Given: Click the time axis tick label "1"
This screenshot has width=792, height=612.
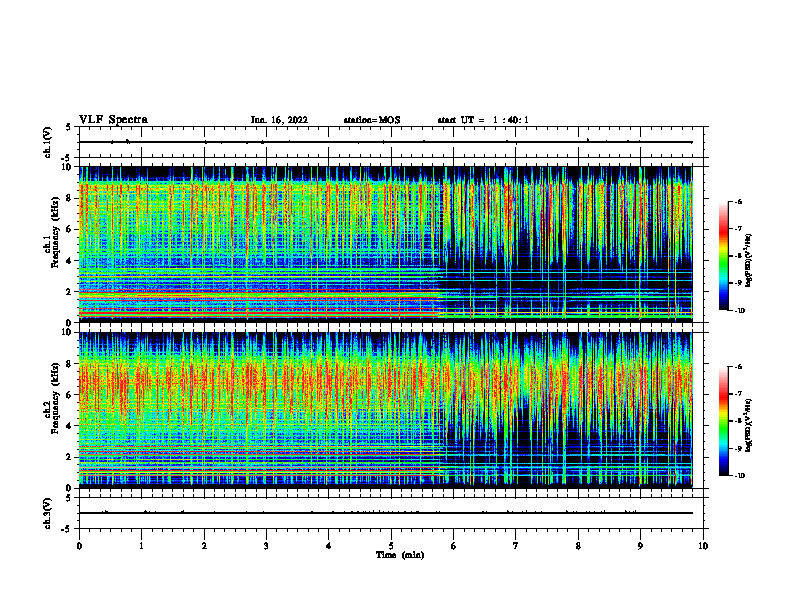Looking at the screenshot, I should 141,546.
